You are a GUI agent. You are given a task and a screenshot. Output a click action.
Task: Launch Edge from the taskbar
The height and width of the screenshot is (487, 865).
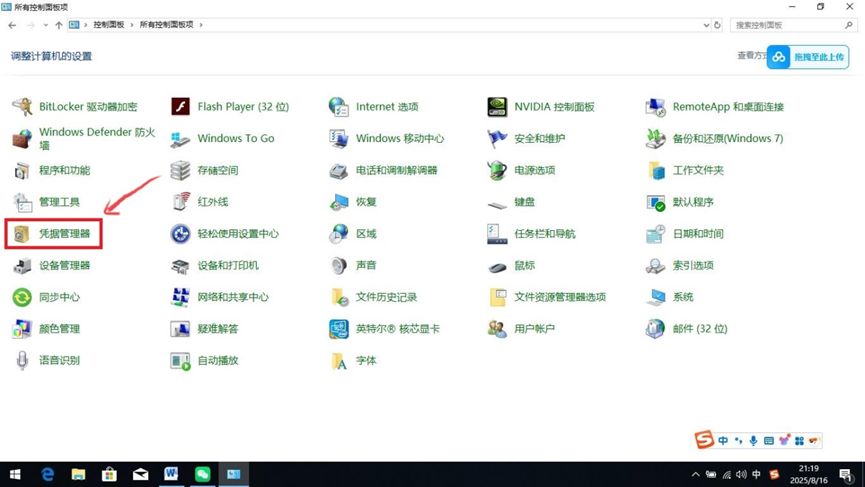pos(48,474)
